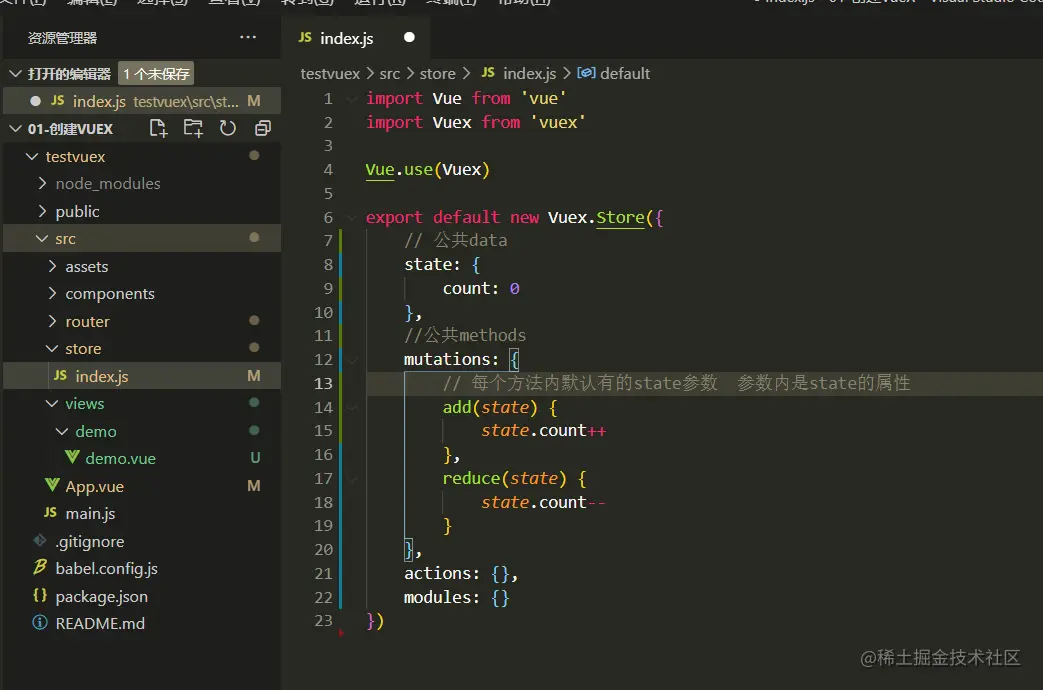Image resolution: width=1043 pixels, height=690 pixels.
Task: Expand the router folder
Action: click(52, 321)
